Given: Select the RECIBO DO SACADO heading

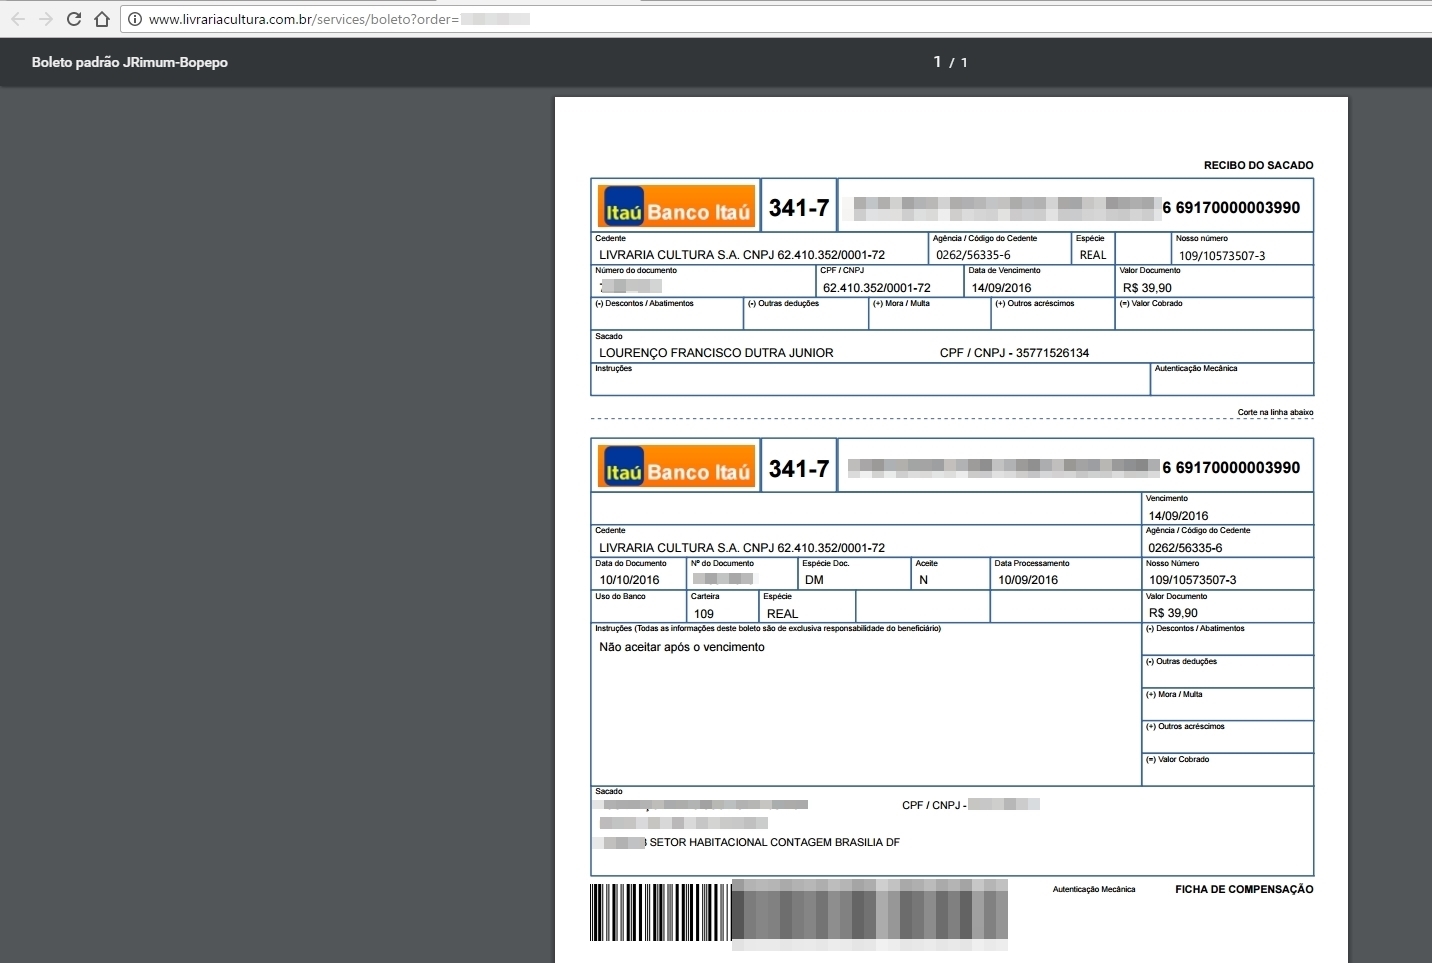Looking at the screenshot, I should pos(1258,165).
